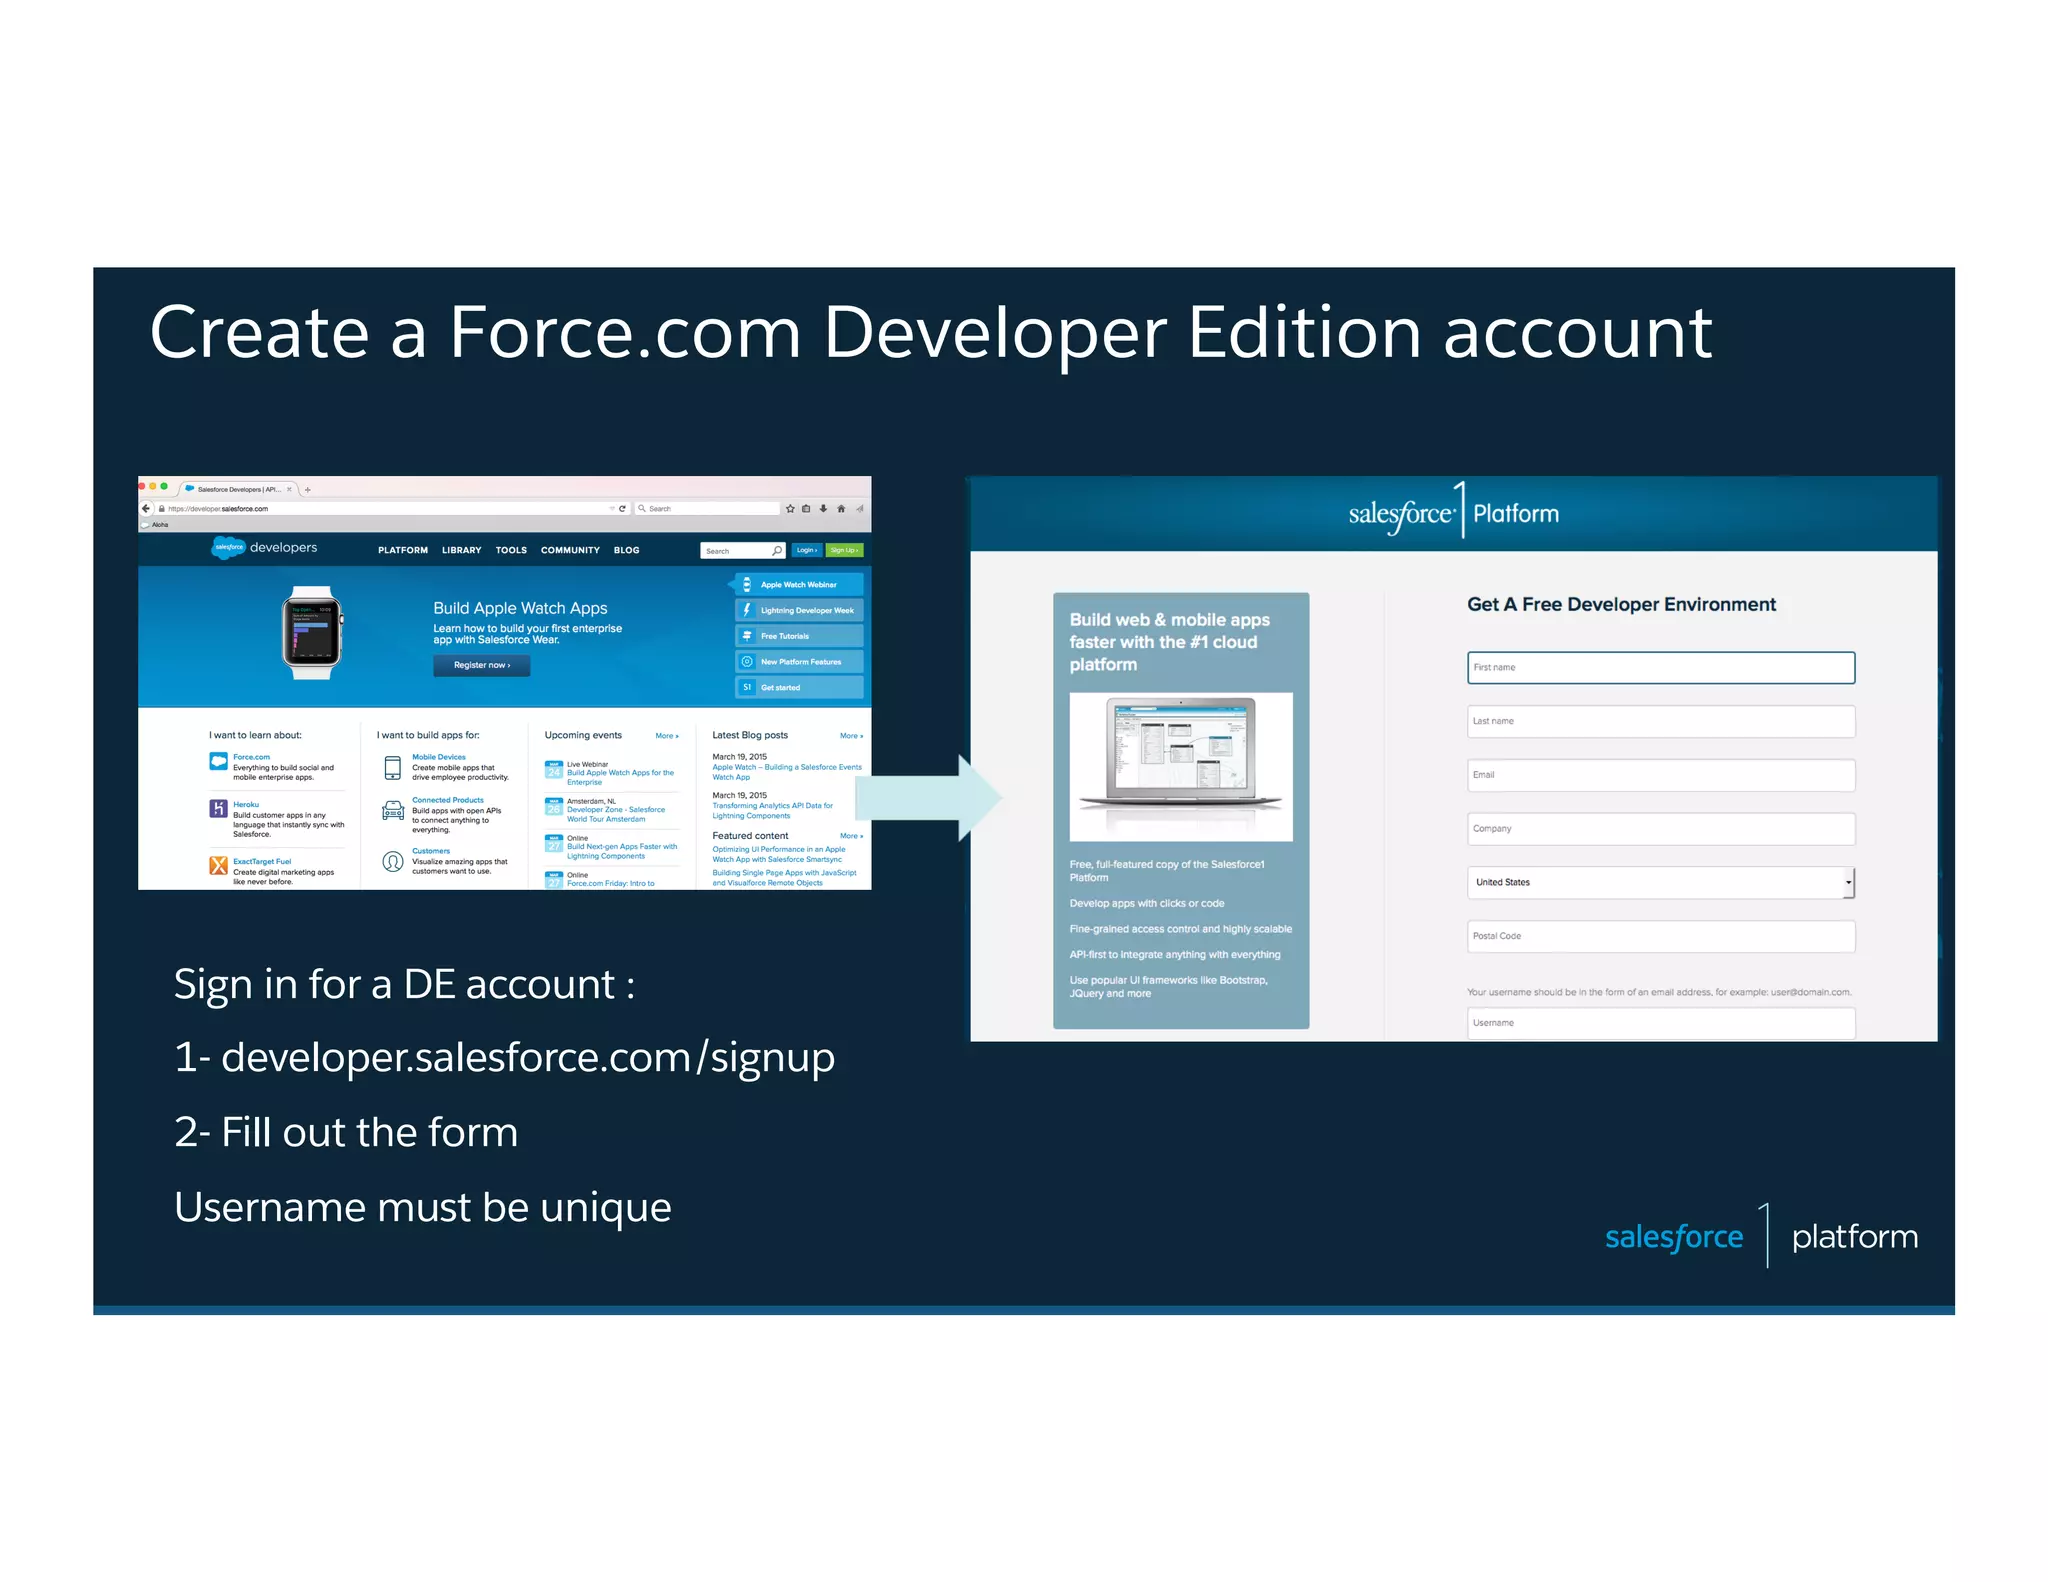Close the Salesforce Developers browser tab
2048x1582 pixels.
[x=290, y=489]
